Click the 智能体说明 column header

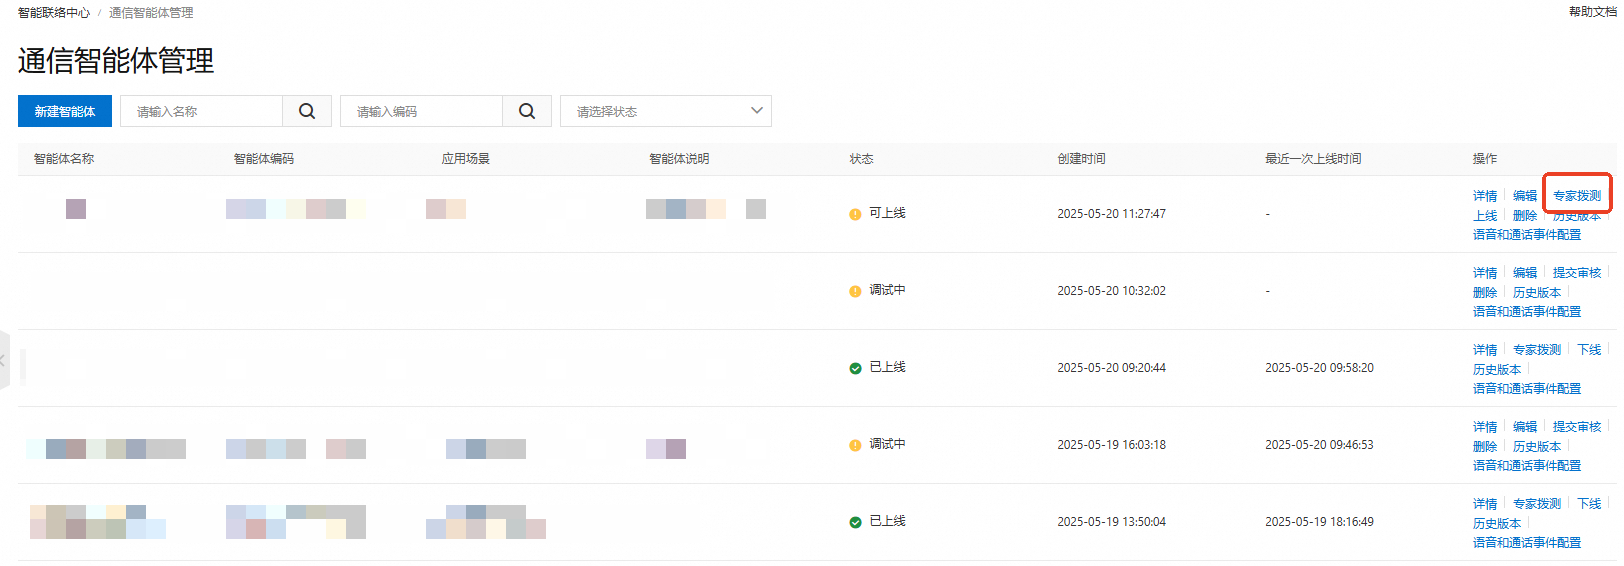pyautogui.click(x=680, y=159)
